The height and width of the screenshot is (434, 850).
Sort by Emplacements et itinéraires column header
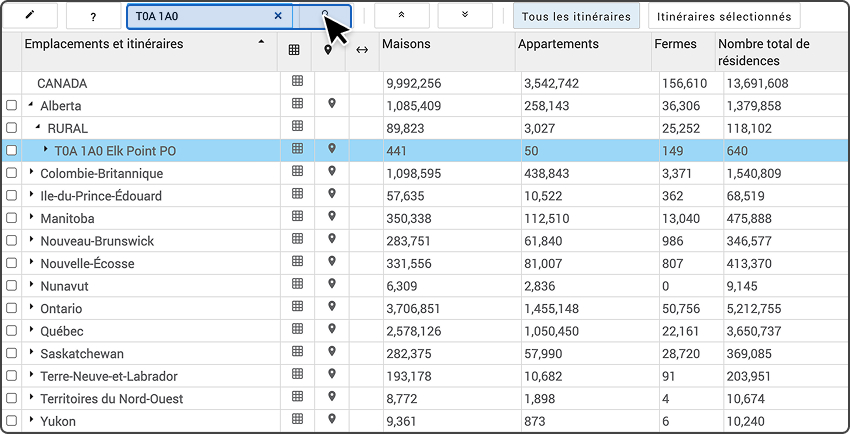point(140,44)
